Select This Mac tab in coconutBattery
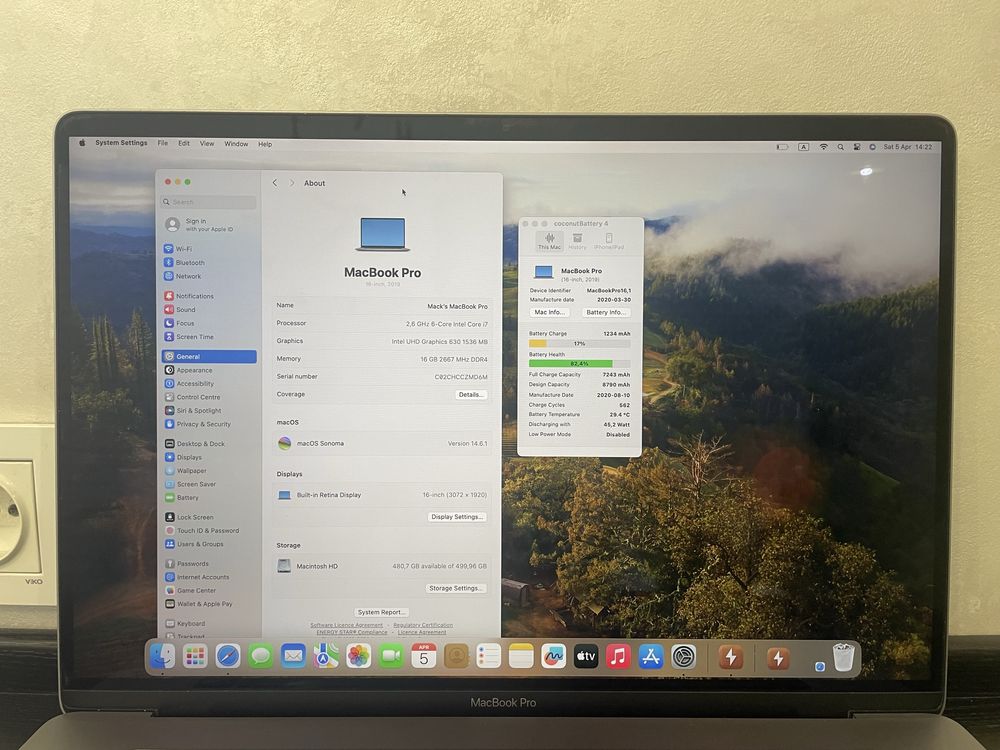Screen dimensions: 1000x750 (549, 241)
